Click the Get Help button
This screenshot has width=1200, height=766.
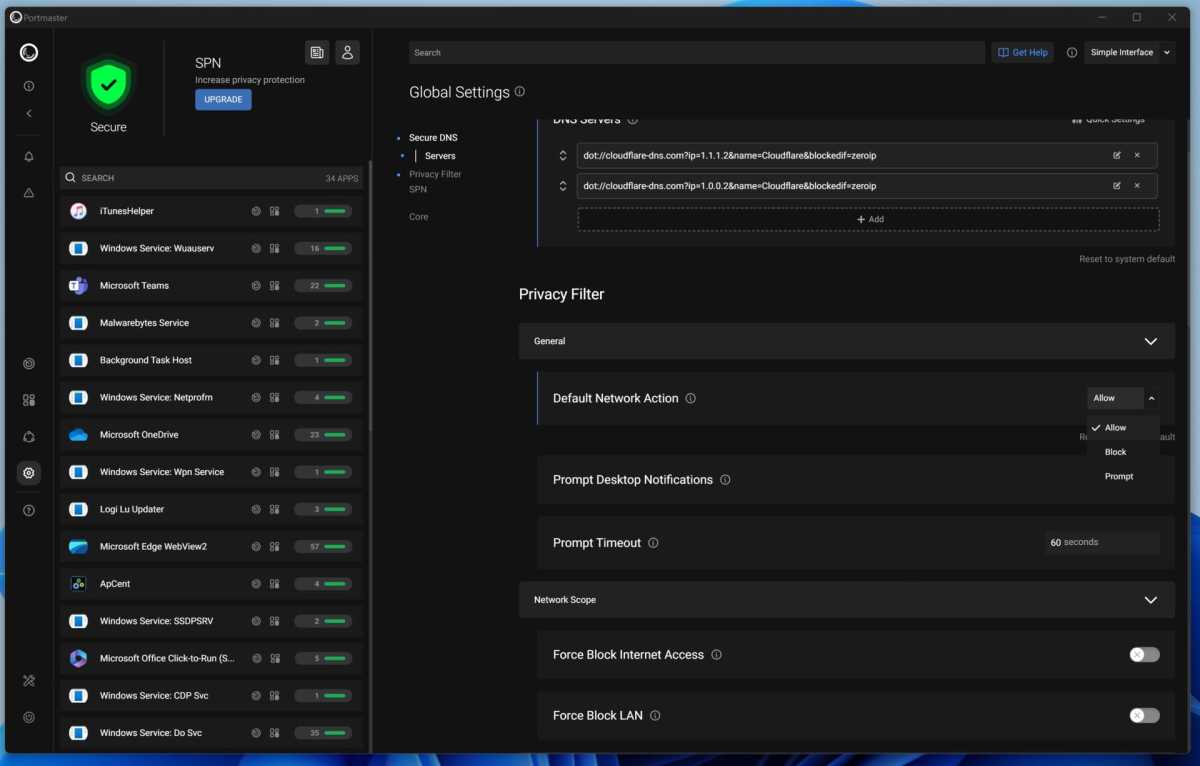pyautogui.click(x=1023, y=53)
